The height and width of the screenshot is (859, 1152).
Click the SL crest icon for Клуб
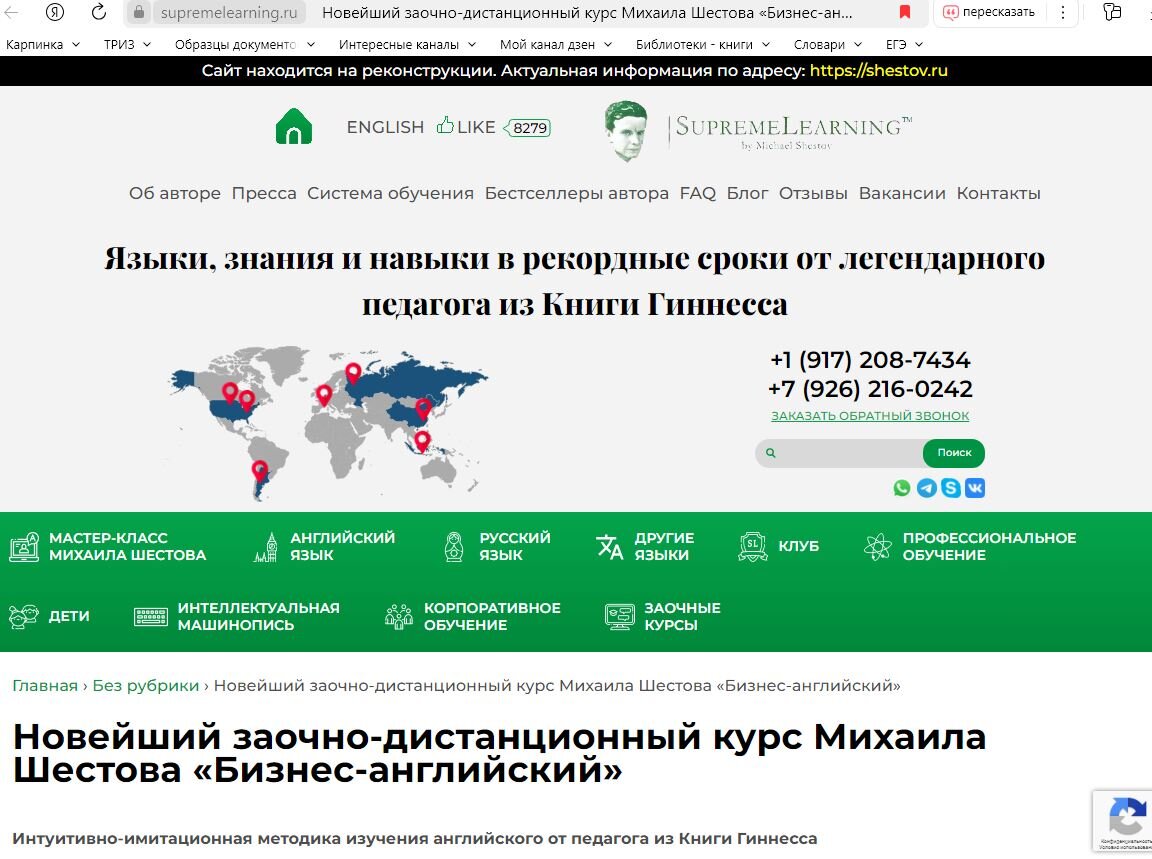point(752,547)
